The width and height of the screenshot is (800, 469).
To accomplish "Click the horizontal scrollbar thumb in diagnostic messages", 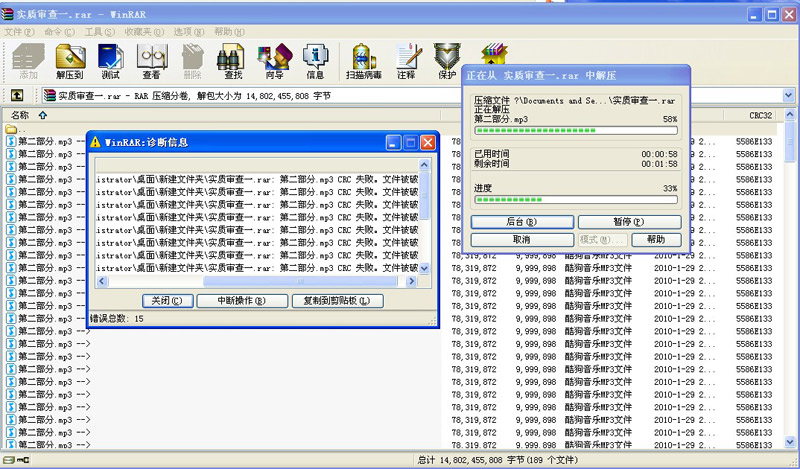I will tap(300, 281).
